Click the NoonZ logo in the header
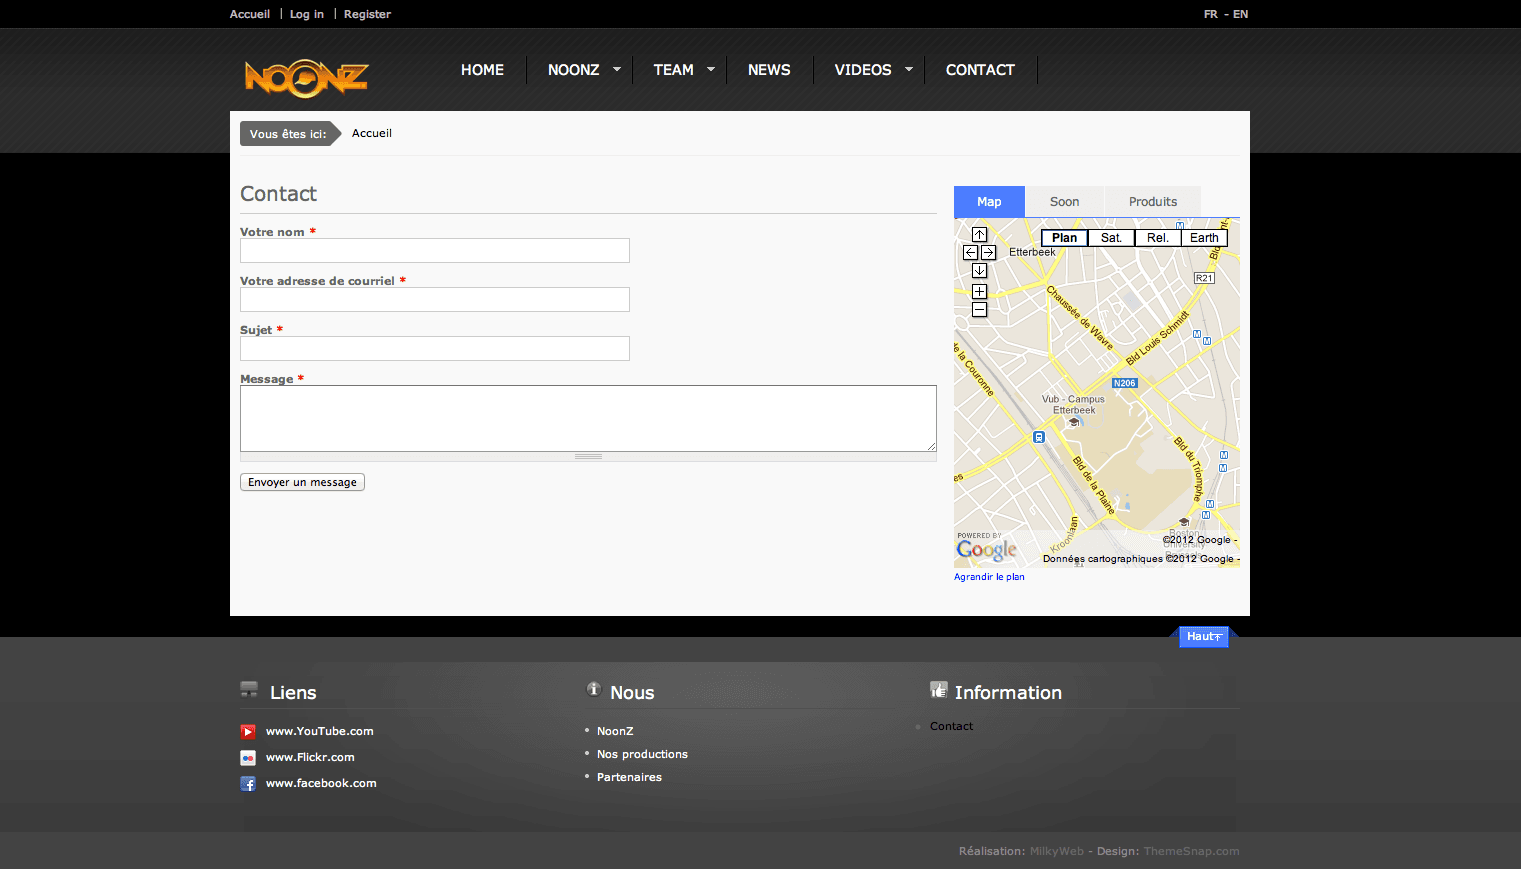Image resolution: width=1521 pixels, height=869 pixels. [306, 78]
